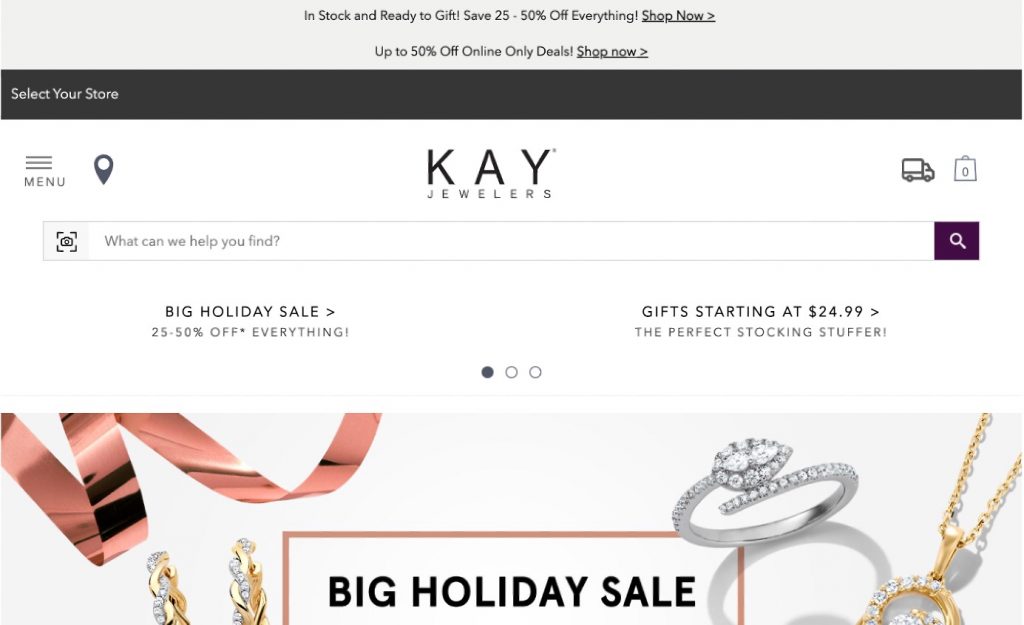Screen dimensions: 1024x625
Task: Click Shop Now link for 25-50% off
Action: pos(679,16)
